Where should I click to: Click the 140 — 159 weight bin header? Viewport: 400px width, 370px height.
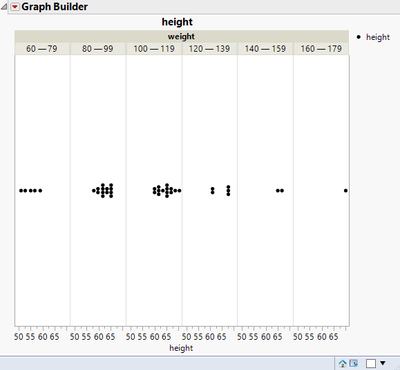[x=265, y=49]
